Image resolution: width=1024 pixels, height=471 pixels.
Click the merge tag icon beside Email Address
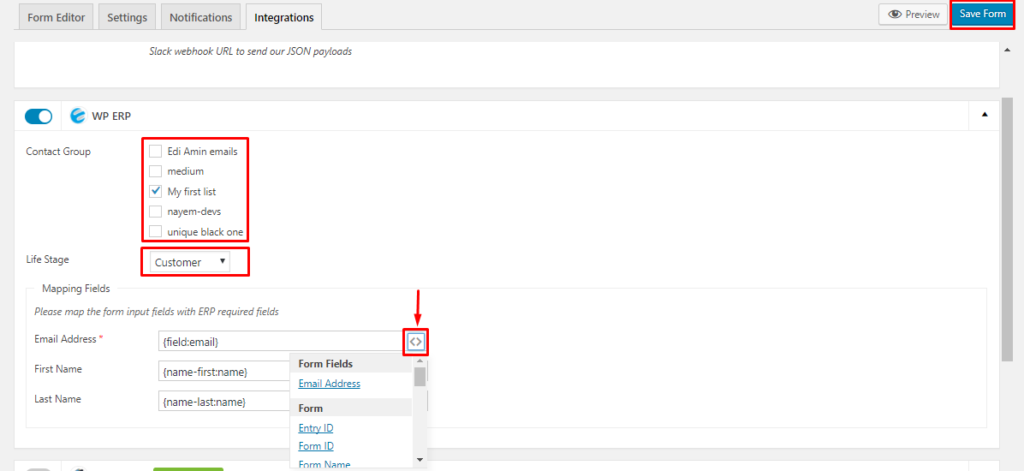click(x=416, y=341)
